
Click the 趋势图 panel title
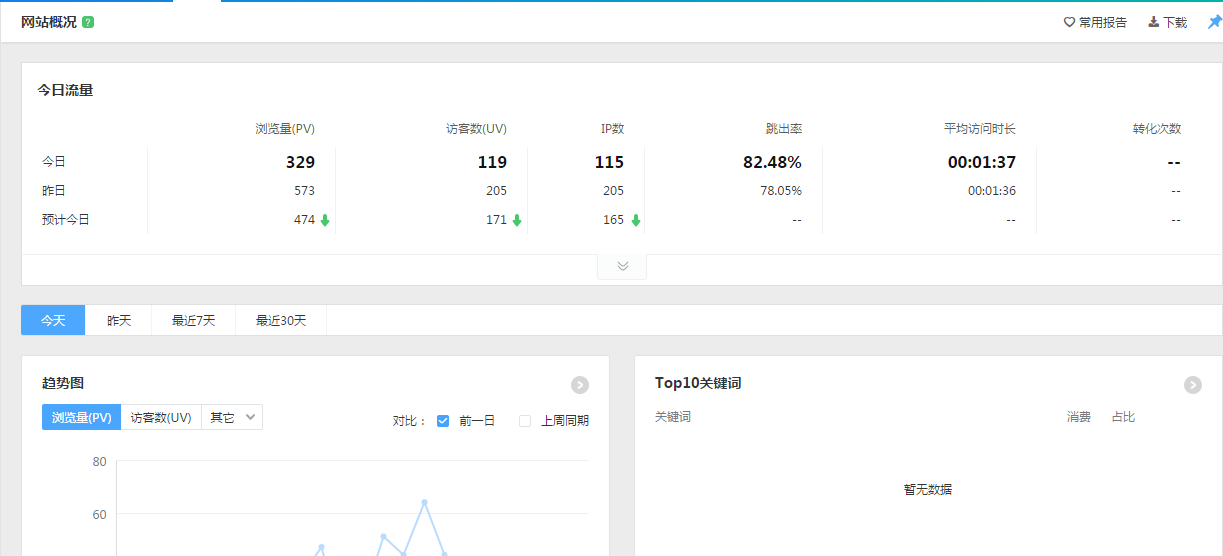click(x=63, y=383)
